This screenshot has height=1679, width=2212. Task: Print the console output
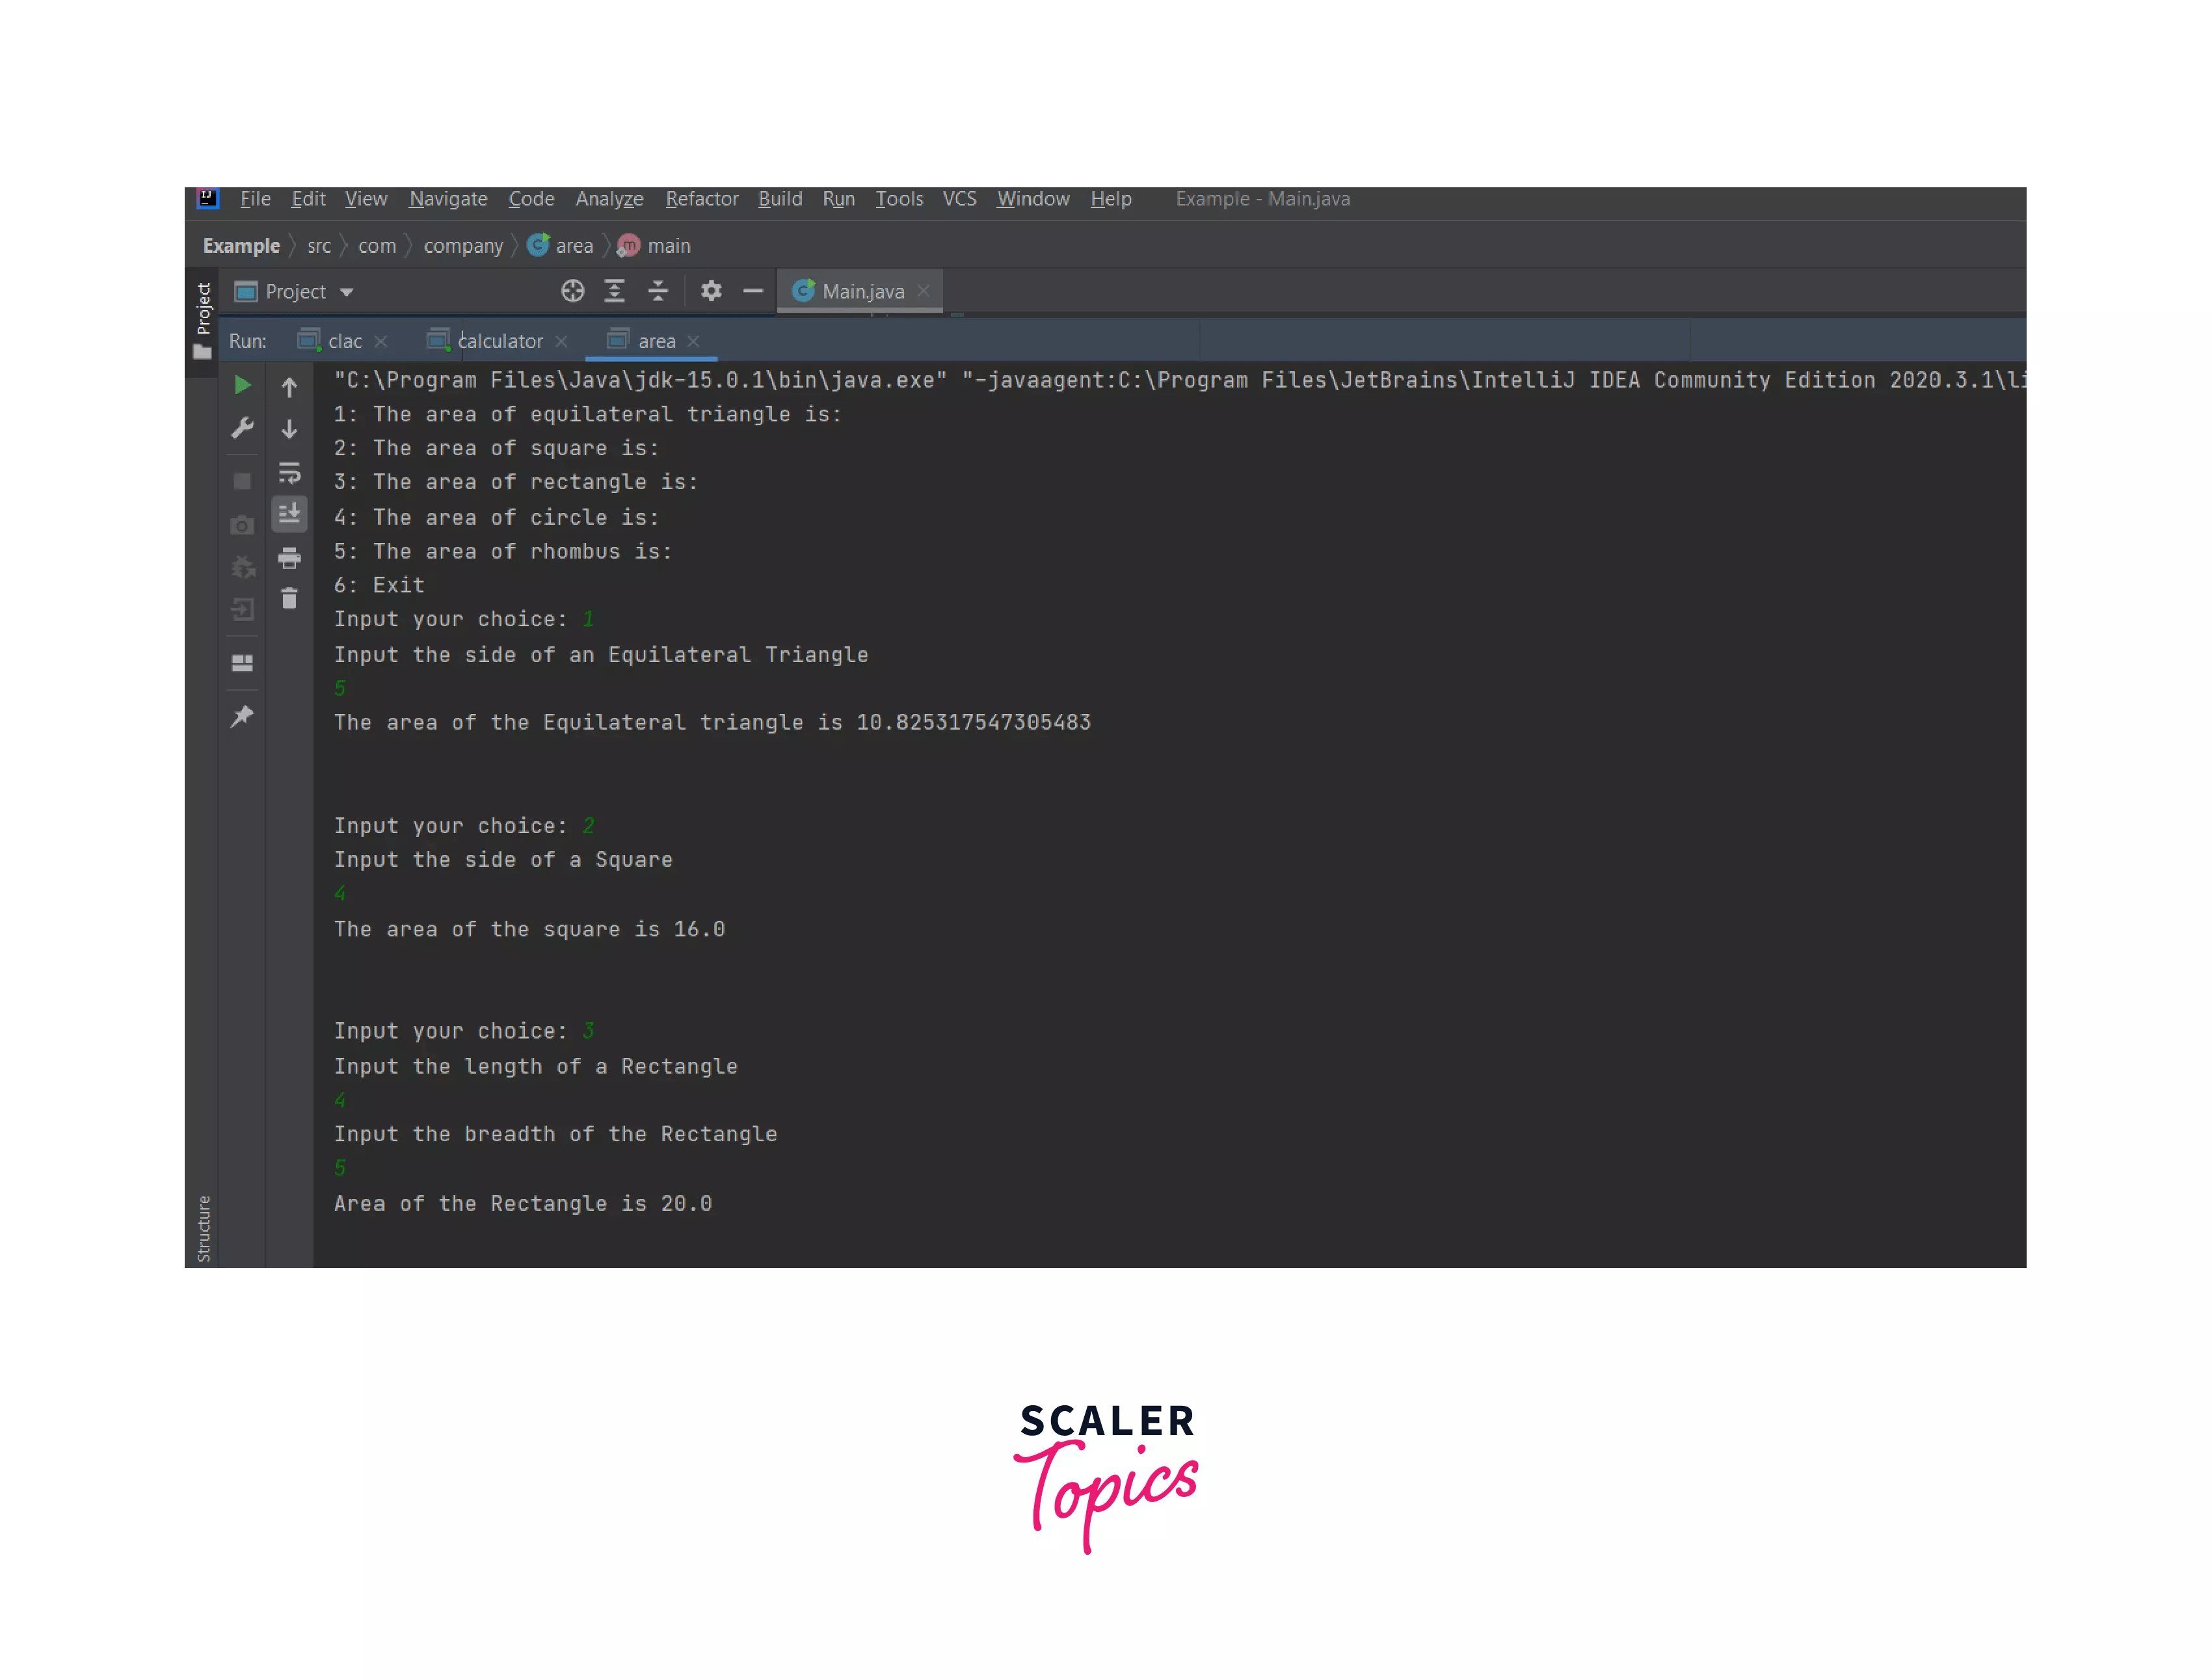point(290,559)
